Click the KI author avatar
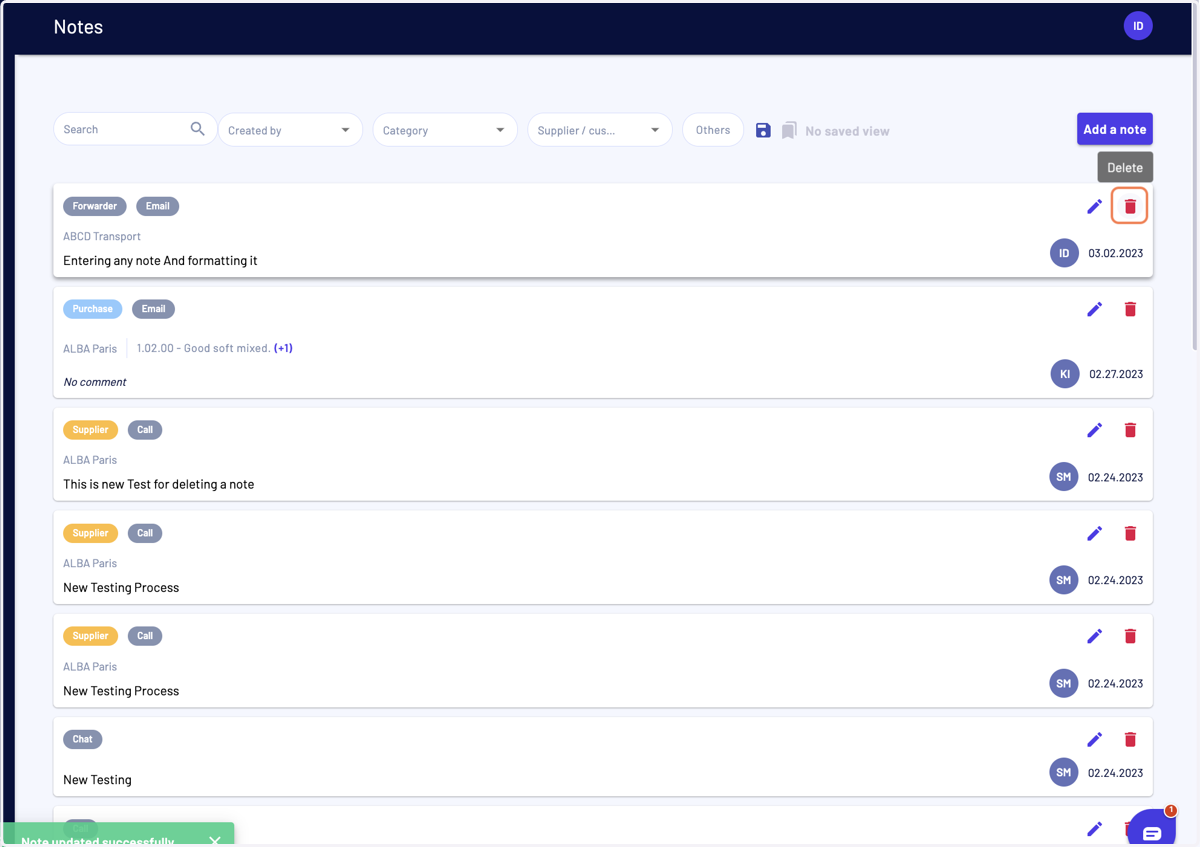1200x847 pixels. click(1065, 374)
